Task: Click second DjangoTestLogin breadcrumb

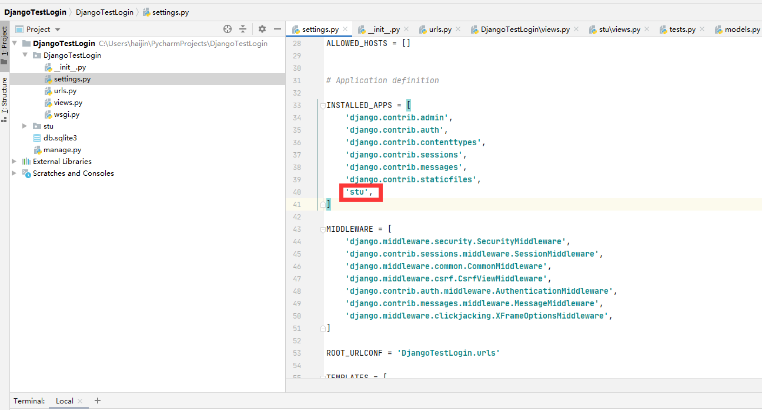Action: (x=104, y=12)
